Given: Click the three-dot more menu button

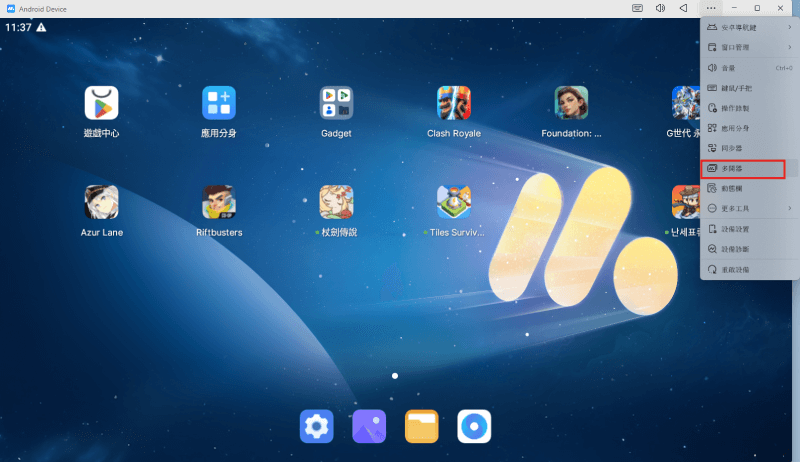Looking at the screenshot, I should coord(711,8).
